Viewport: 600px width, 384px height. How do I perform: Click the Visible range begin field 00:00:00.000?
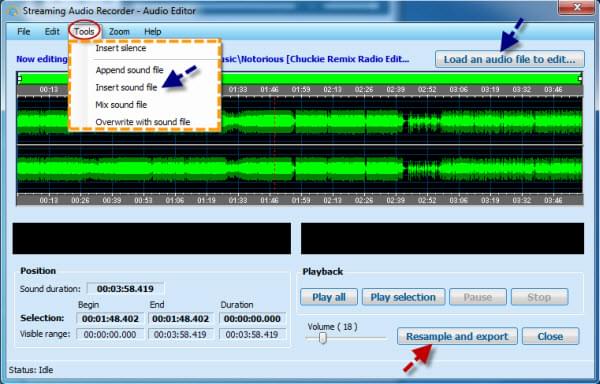tap(110, 334)
